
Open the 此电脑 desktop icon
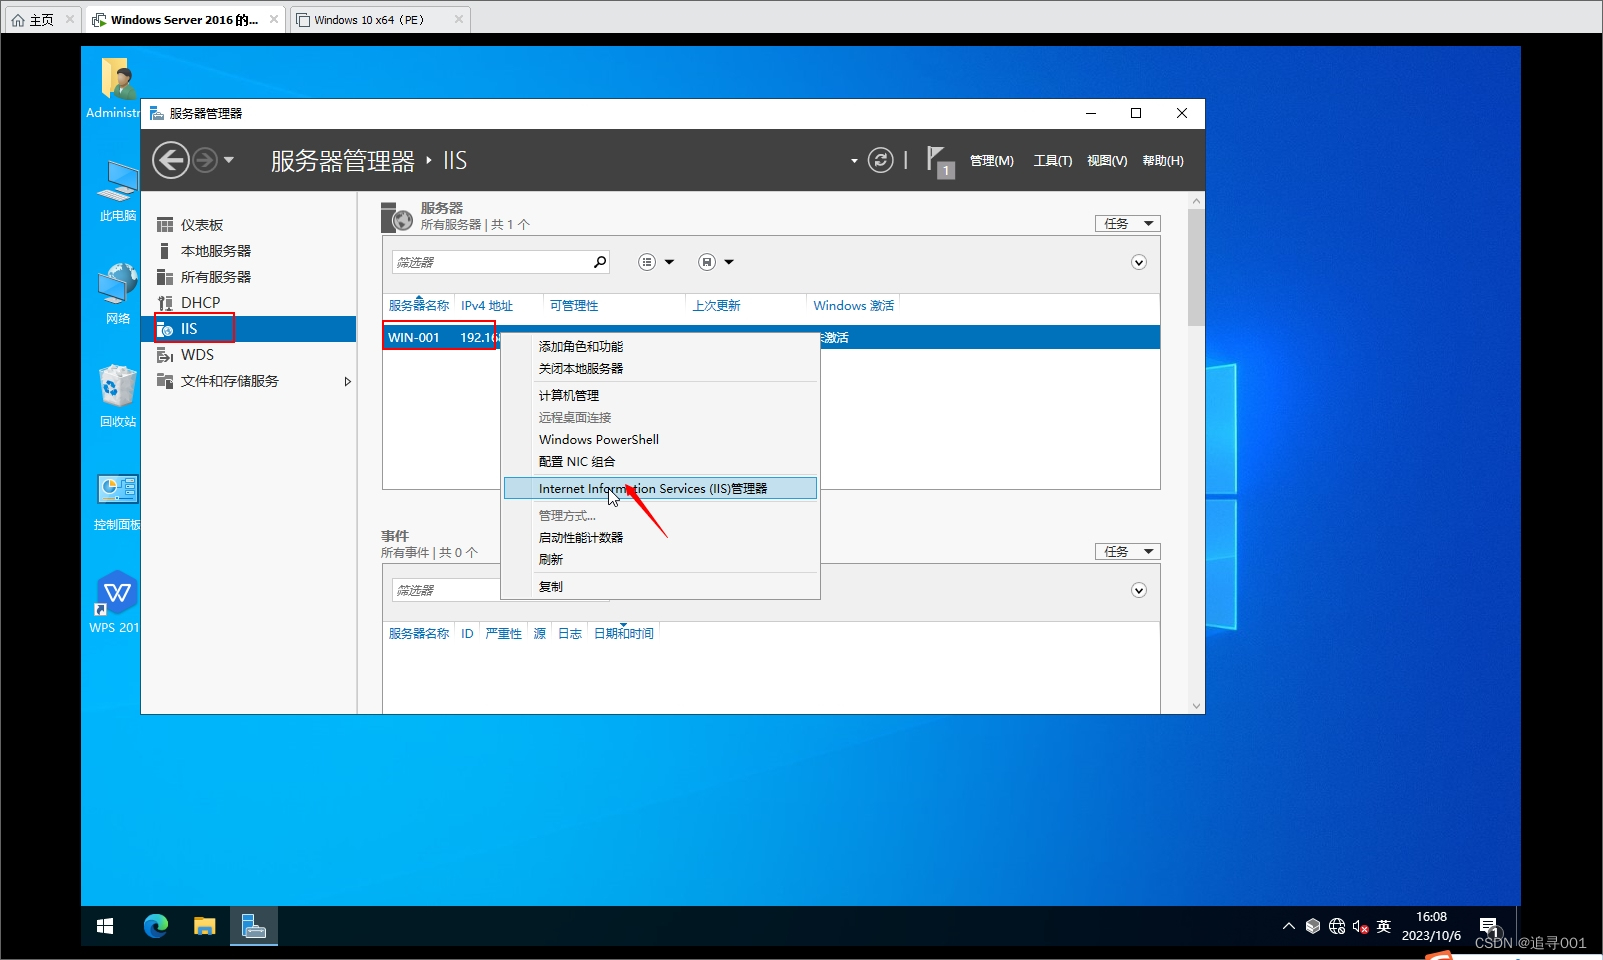click(117, 190)
